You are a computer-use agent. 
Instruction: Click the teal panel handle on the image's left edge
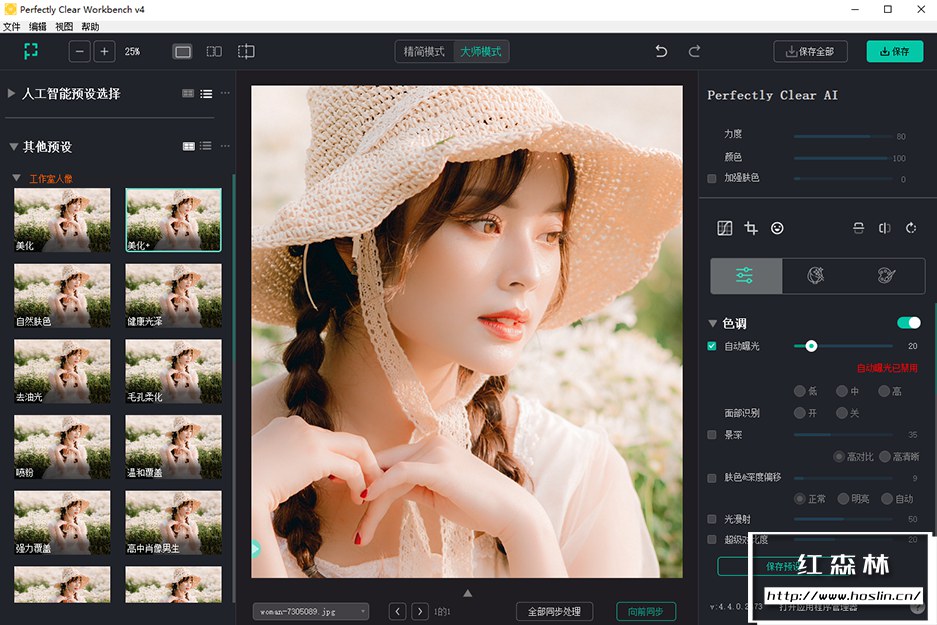coord(255,549)
